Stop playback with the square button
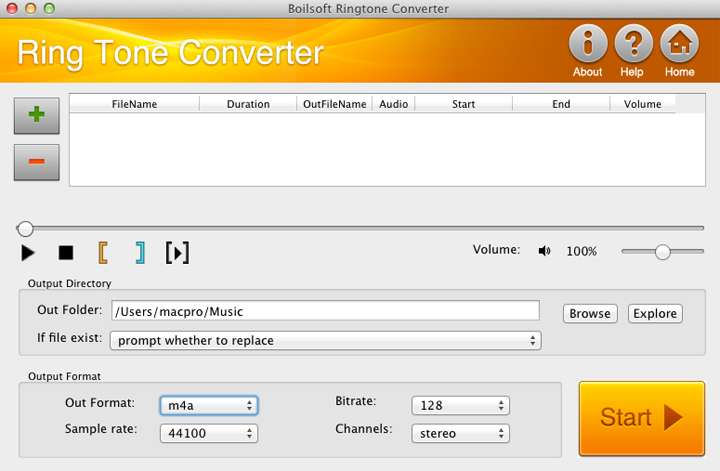 coord(66,252)
